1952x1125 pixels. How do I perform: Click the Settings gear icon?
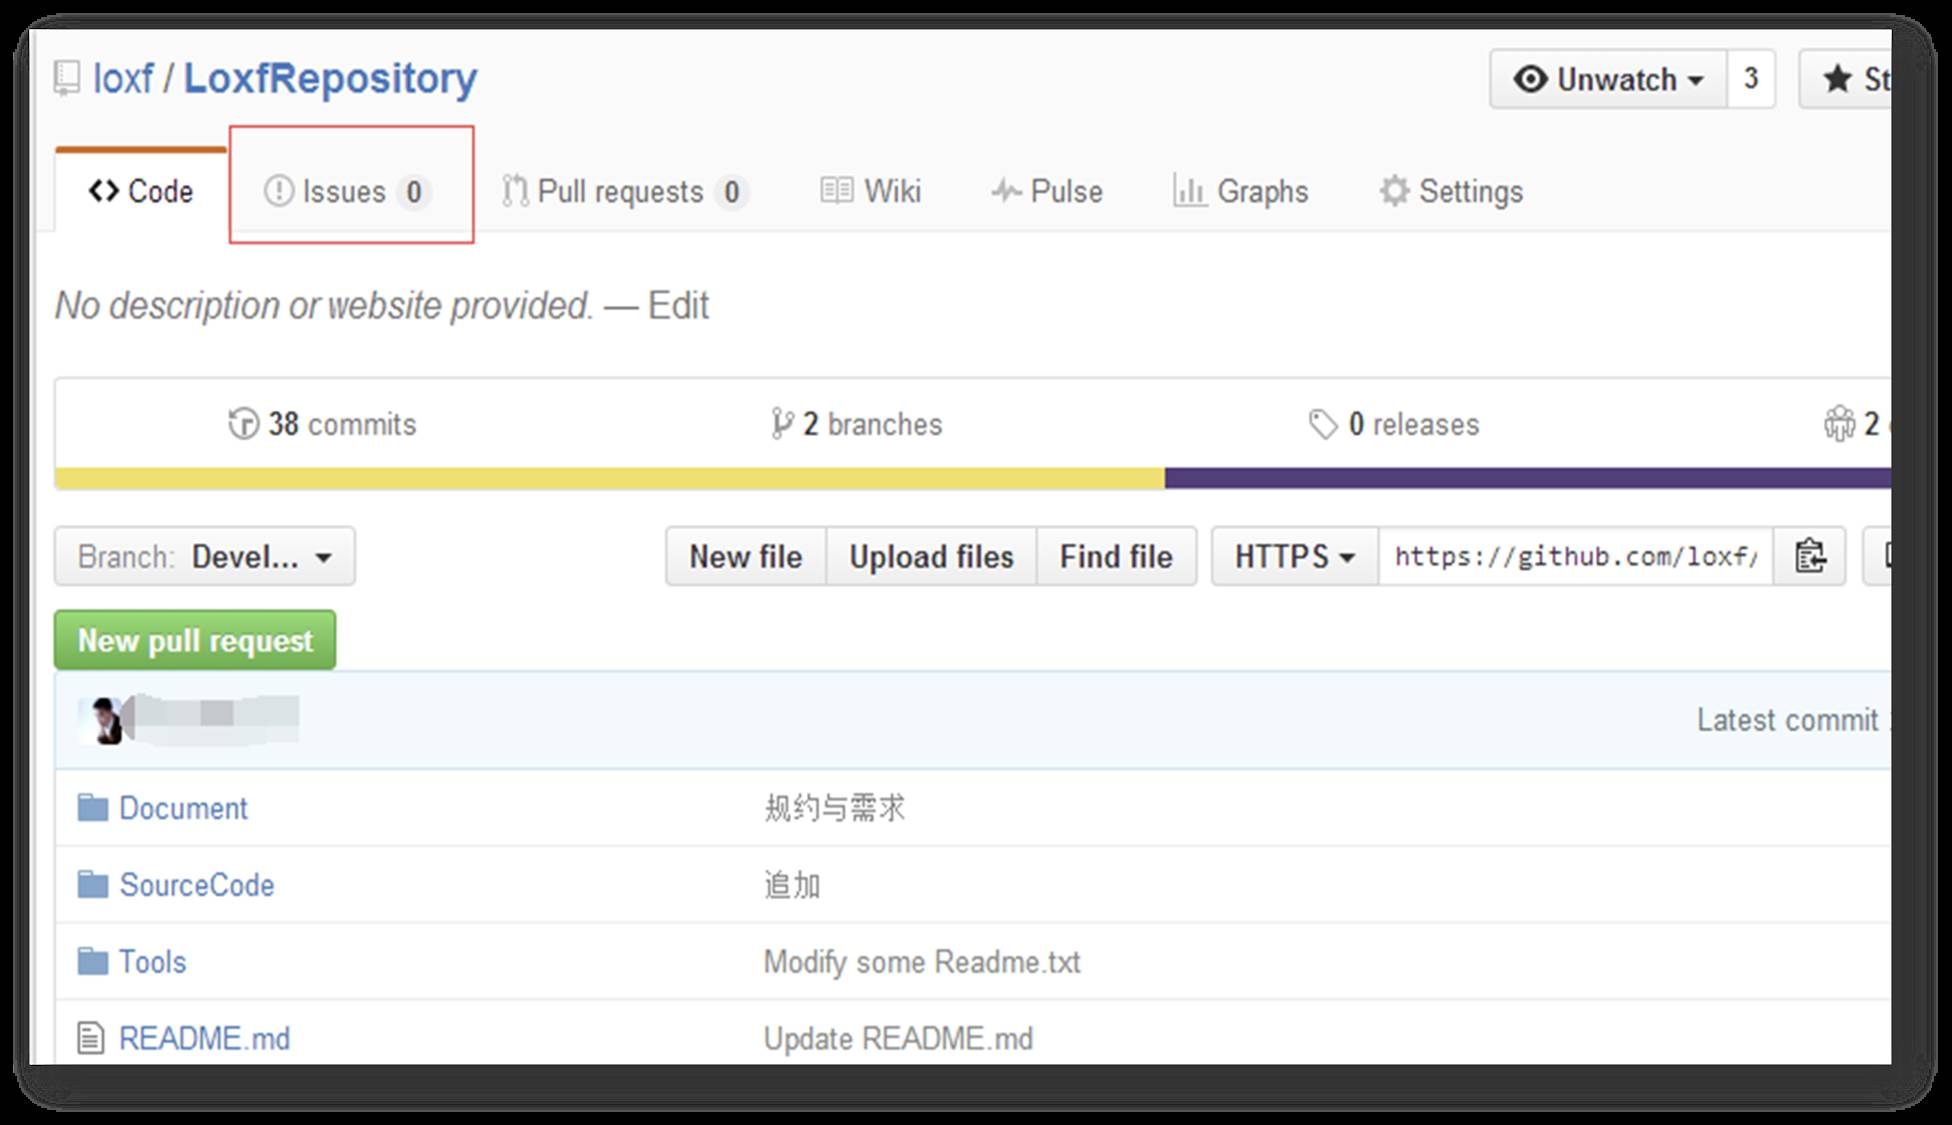pos(1394,190)
